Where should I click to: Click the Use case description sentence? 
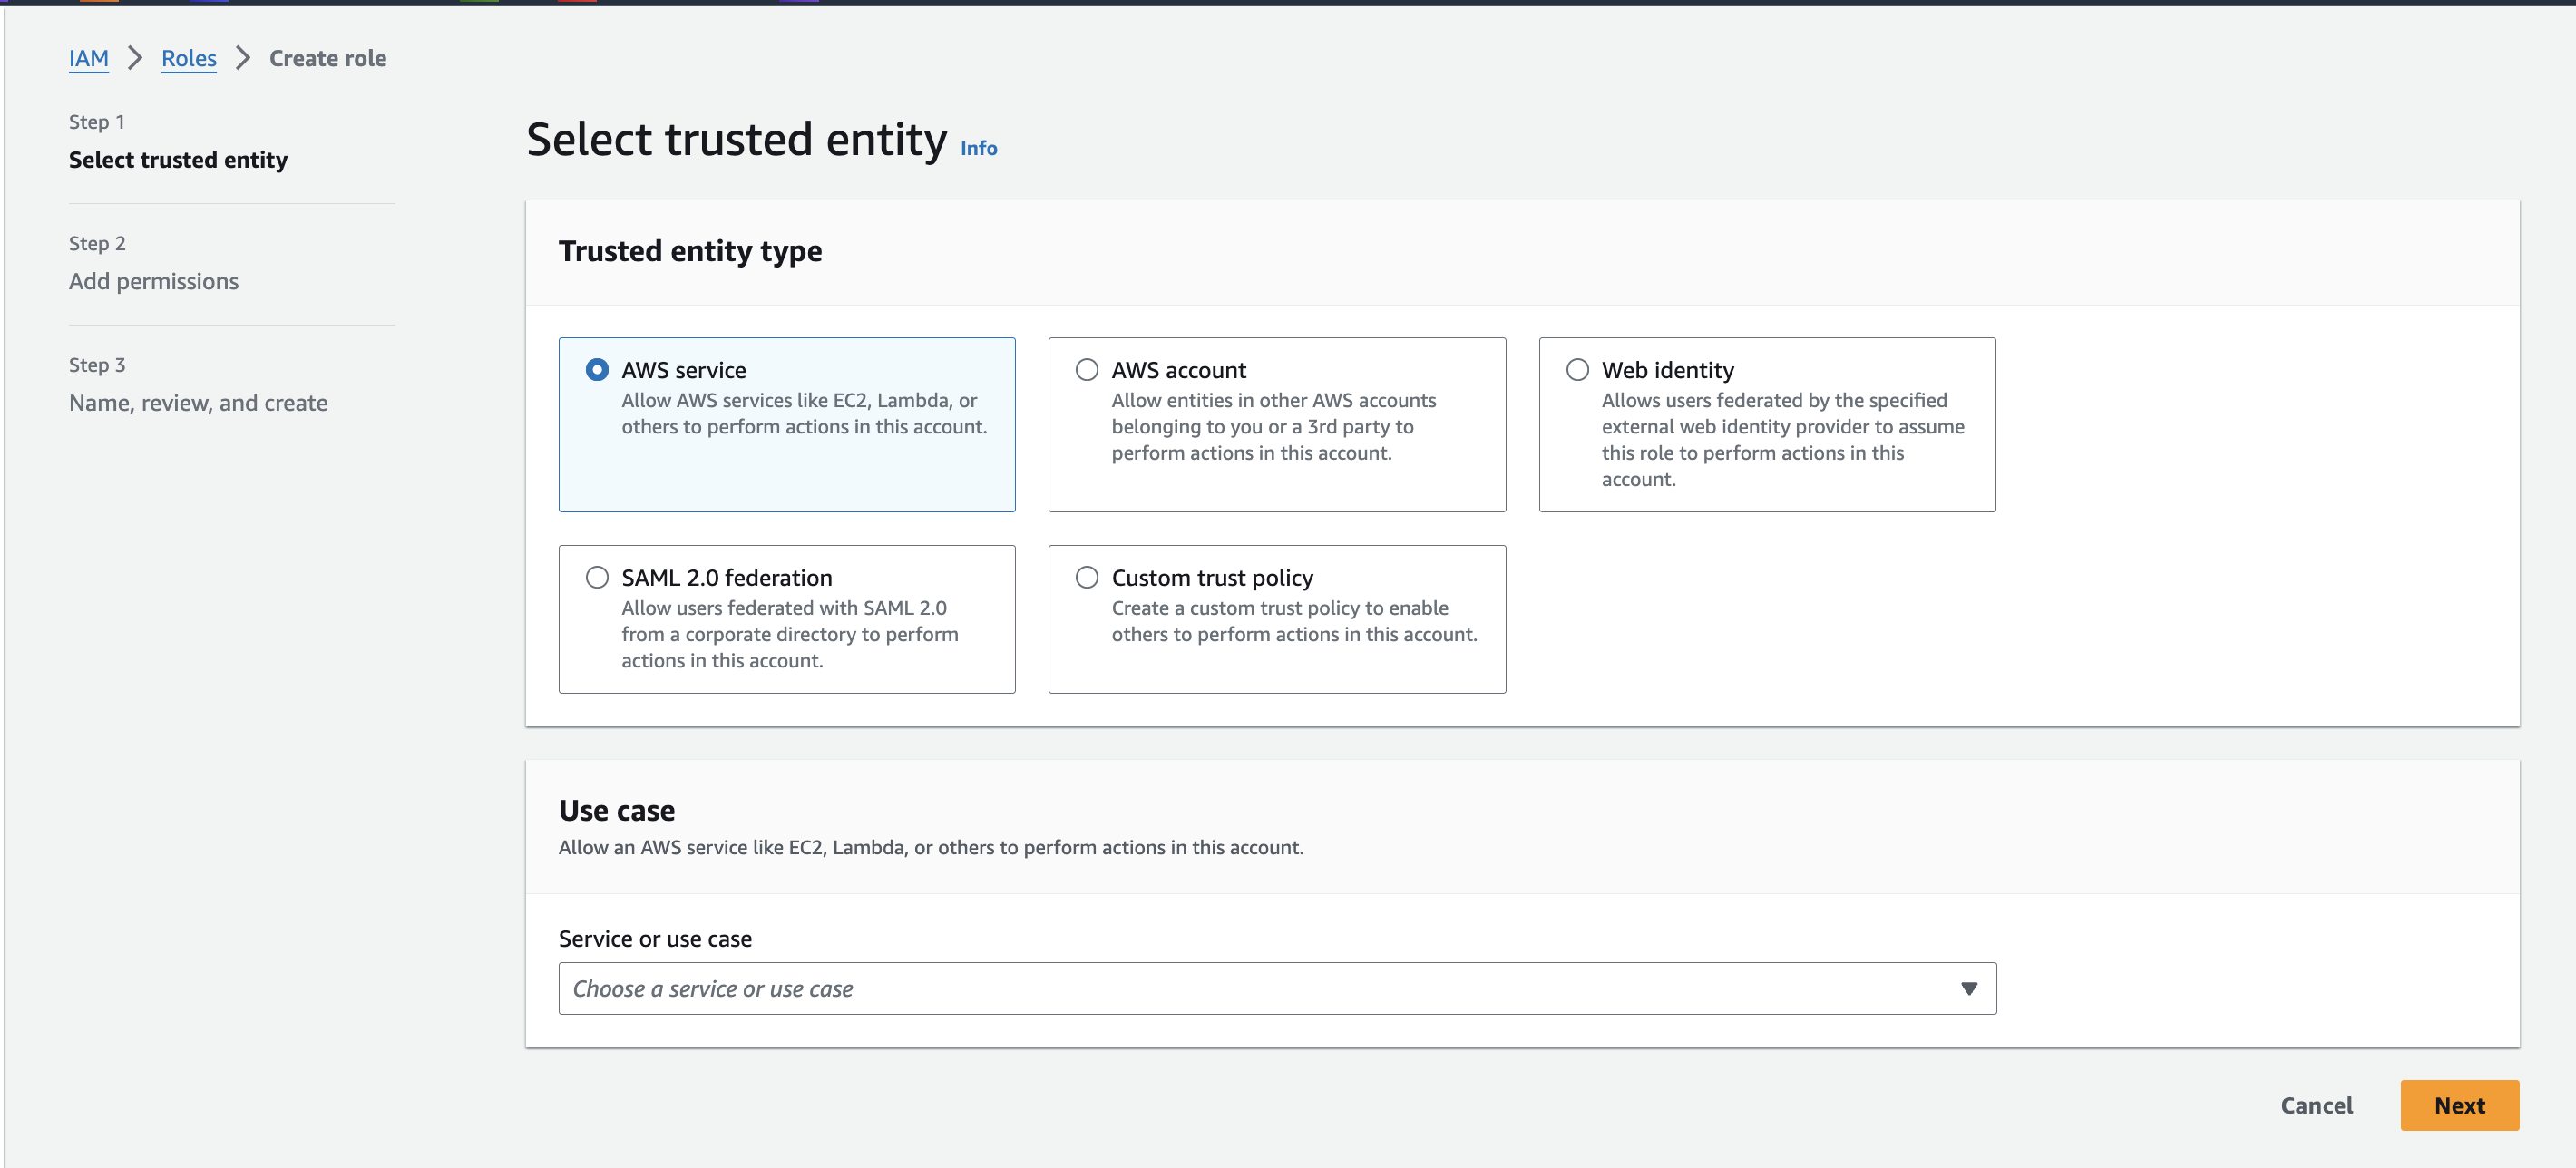tap(931, 847)
